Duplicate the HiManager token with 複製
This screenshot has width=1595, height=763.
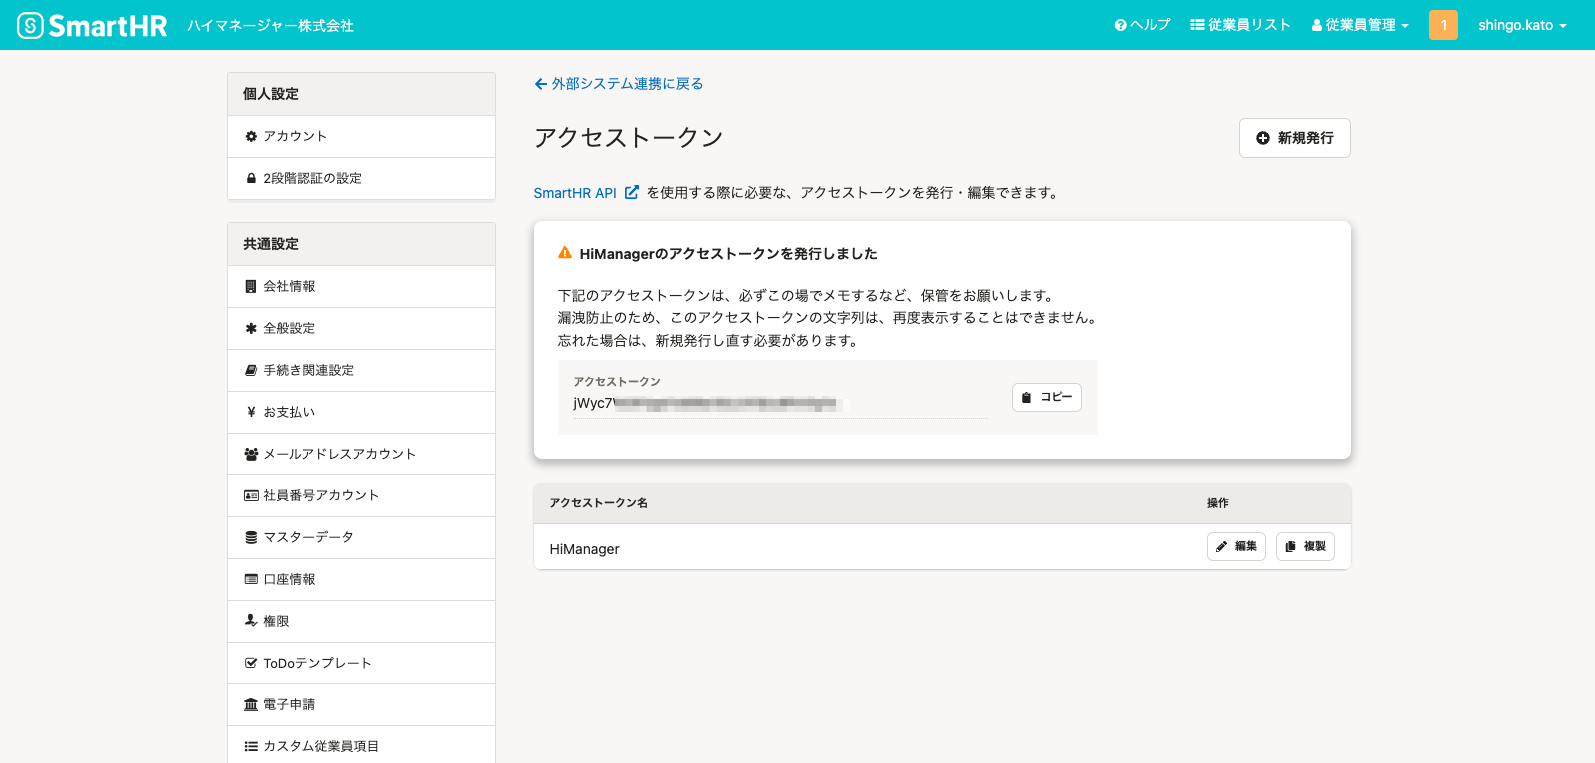[x=1305, y=547]
